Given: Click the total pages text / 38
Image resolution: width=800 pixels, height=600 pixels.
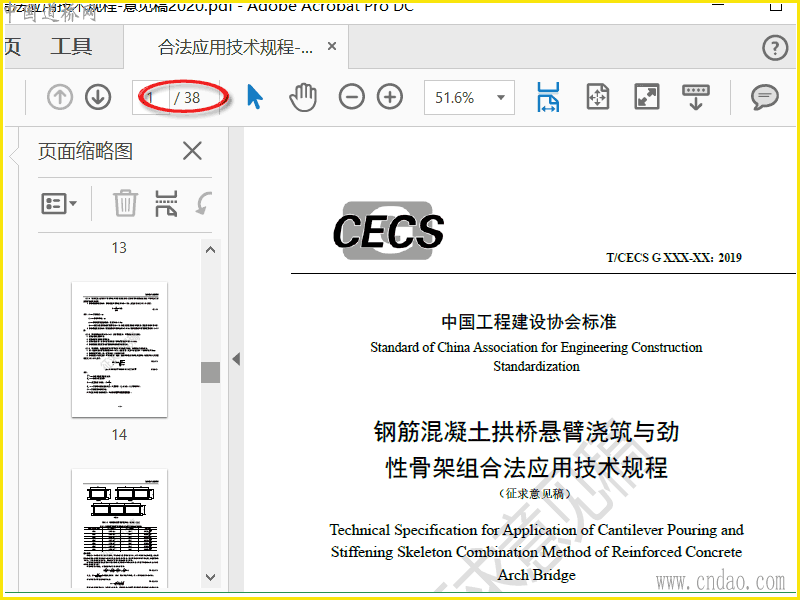Looking at the screenshot, I should (187, 97).
